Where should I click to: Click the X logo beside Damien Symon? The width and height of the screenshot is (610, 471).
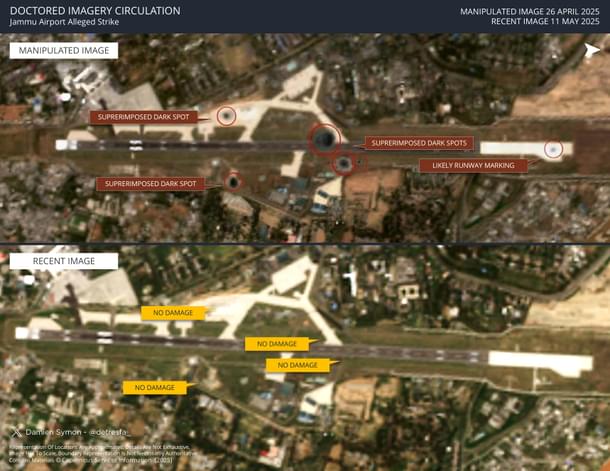point(15,431)
